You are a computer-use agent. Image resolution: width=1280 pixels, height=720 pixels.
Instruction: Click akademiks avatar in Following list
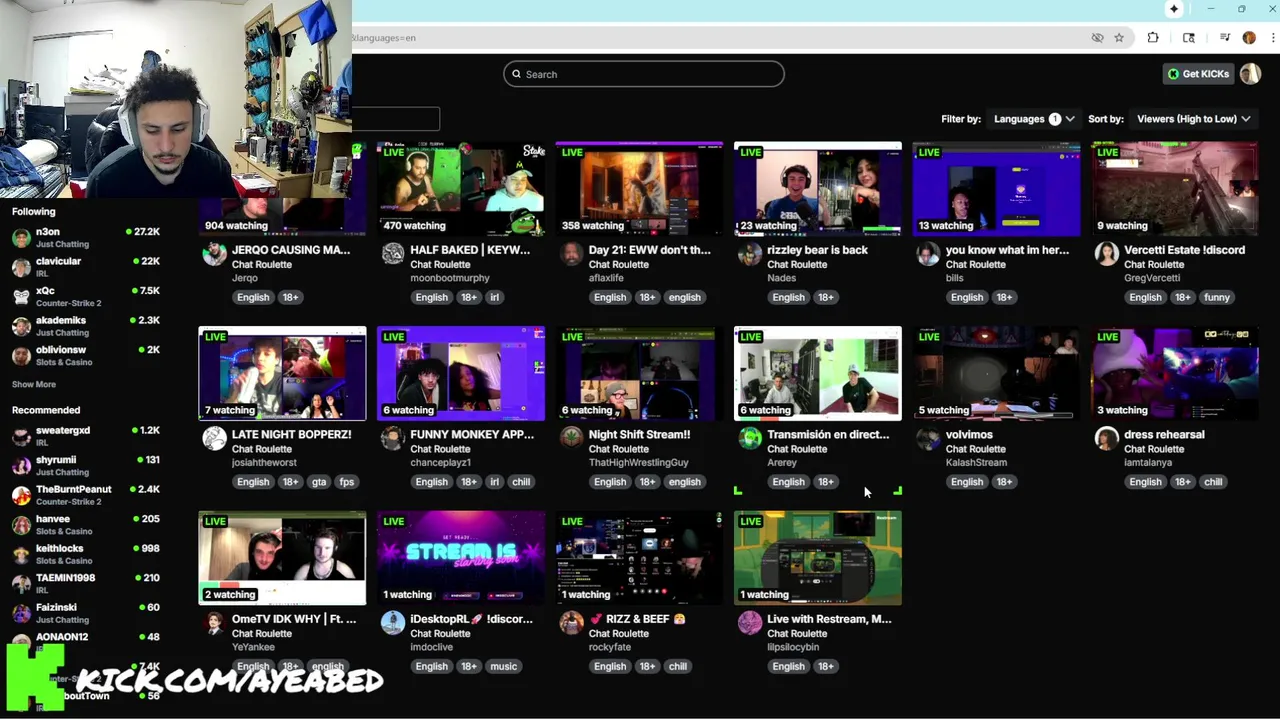tap(21, 326)
